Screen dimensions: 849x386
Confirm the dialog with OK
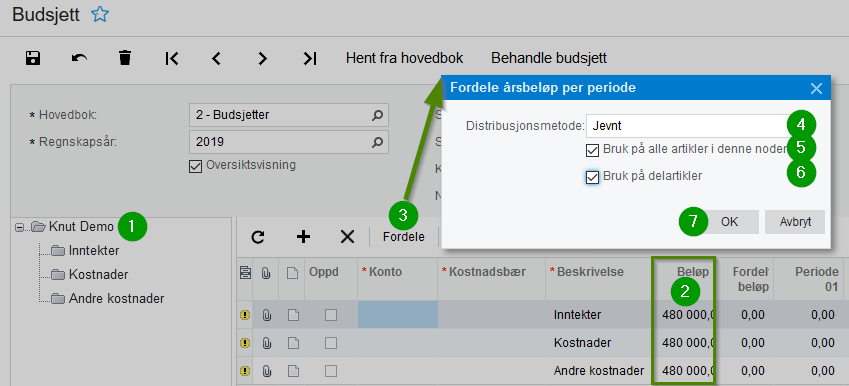point(729,222)
